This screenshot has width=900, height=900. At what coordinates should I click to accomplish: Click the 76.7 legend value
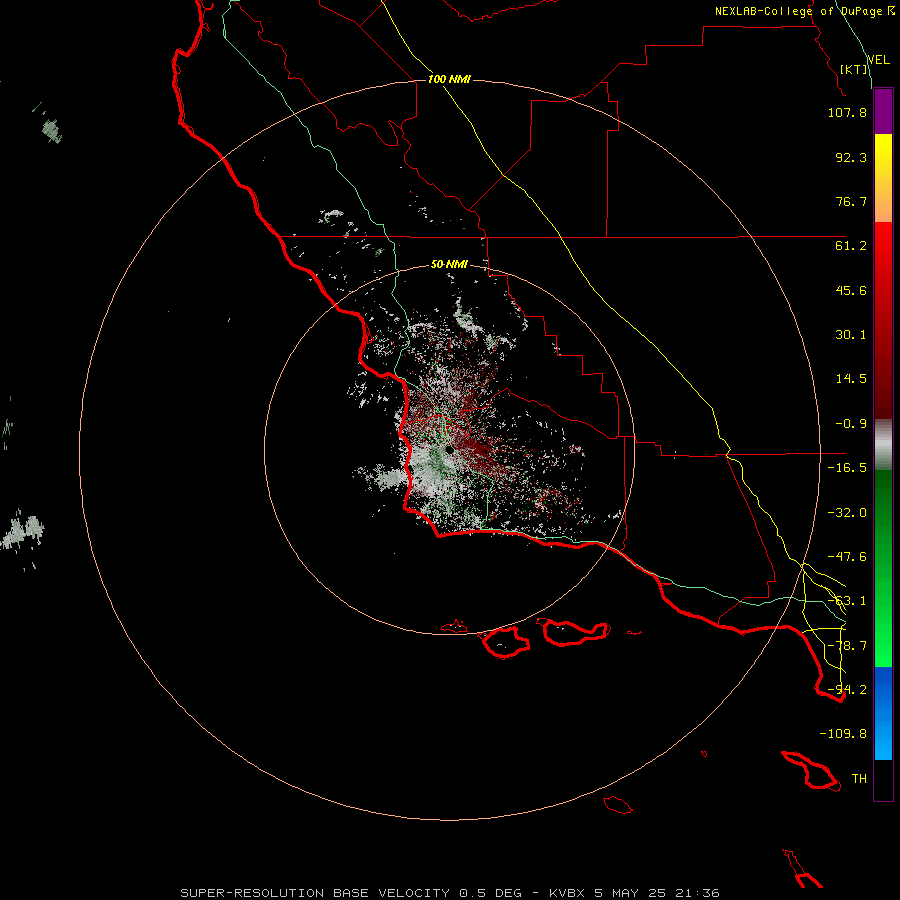tap(851, 201)
